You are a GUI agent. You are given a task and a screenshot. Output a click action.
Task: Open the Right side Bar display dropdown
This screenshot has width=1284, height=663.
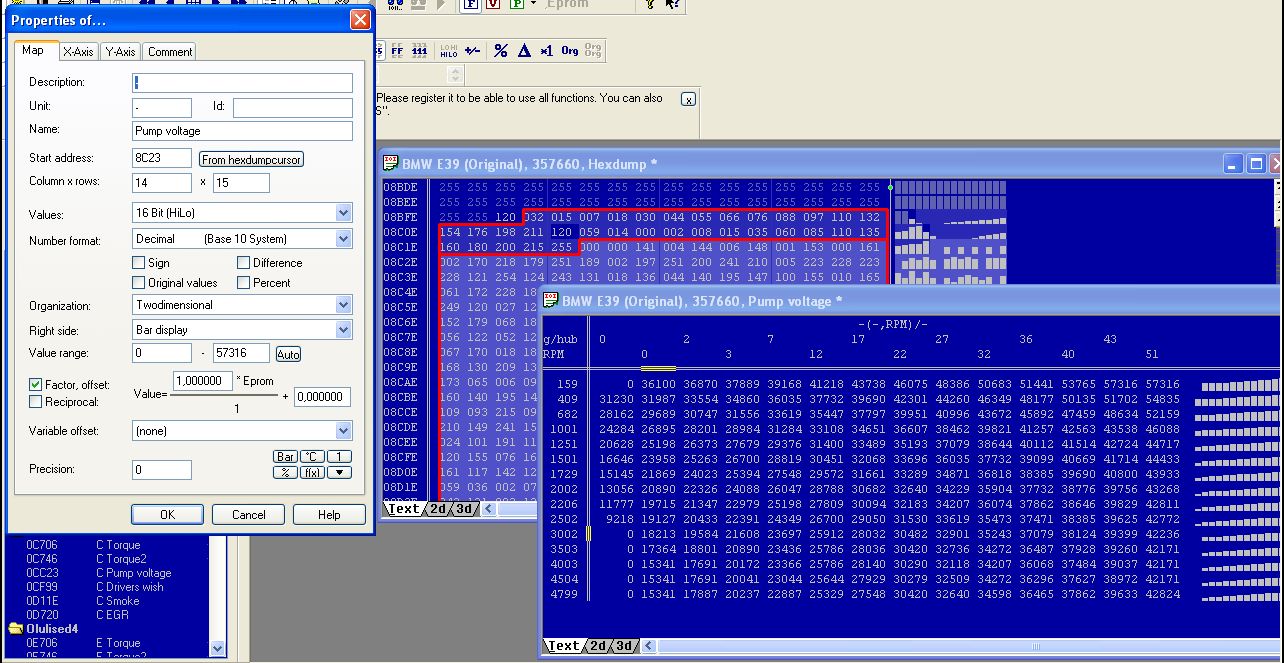343,329
